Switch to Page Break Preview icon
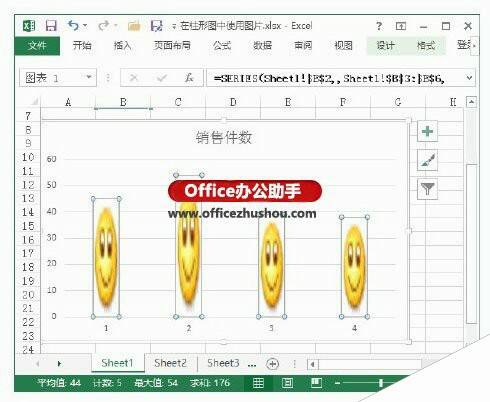Screen dimensions: 490x402 pyautogui.click(x=316, y=383)
